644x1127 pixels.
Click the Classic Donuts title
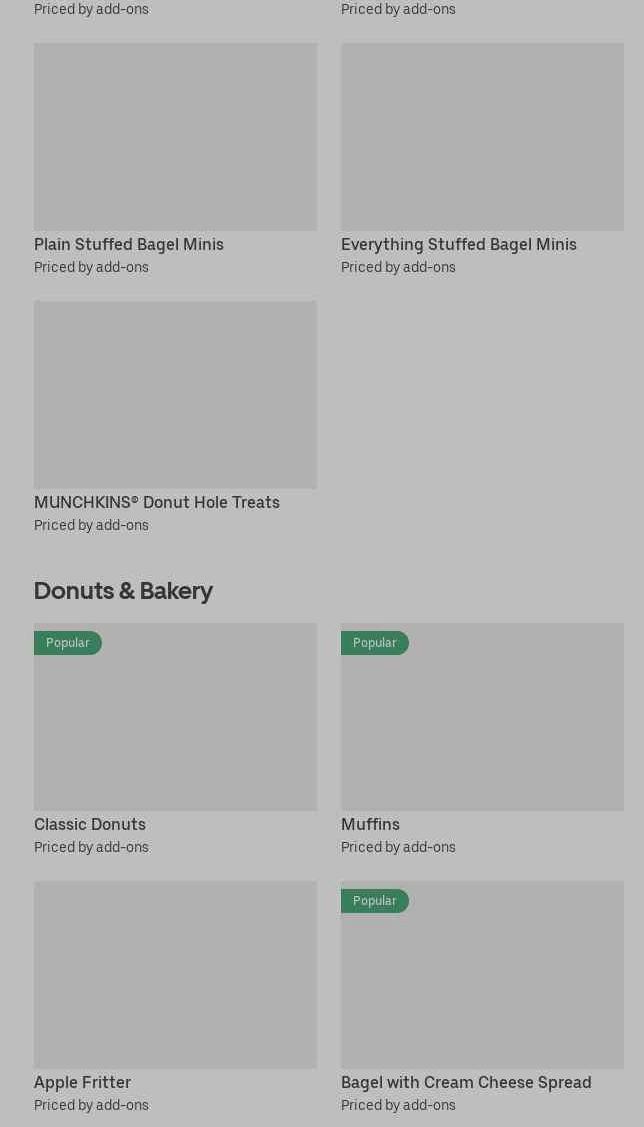(x=90, y=824)
